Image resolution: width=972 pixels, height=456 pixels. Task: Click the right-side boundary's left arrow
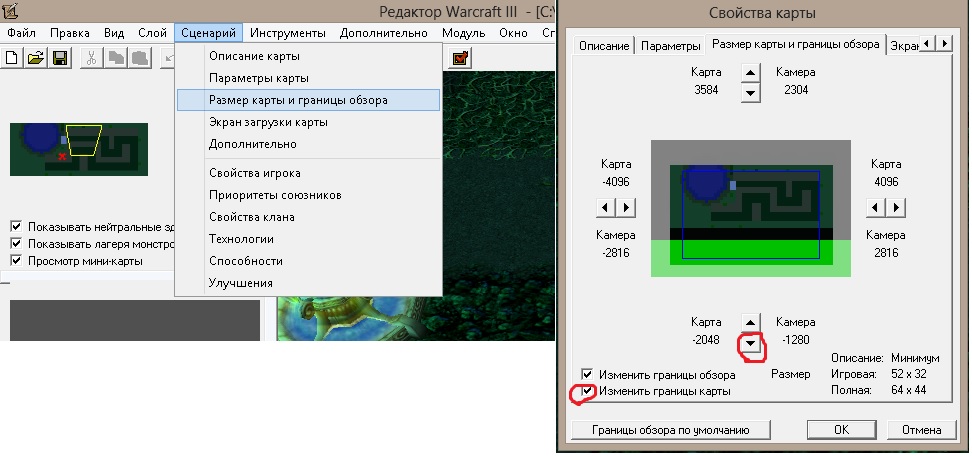click(875, 207)
